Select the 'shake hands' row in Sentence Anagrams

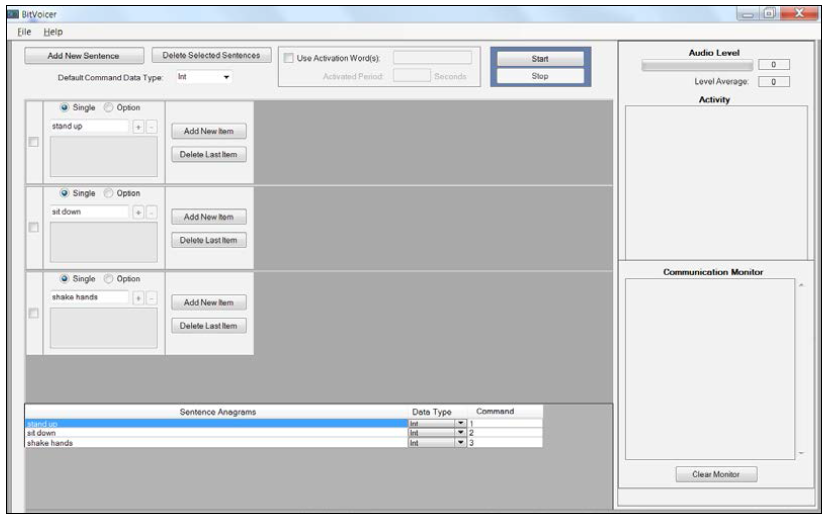[216, 442]
